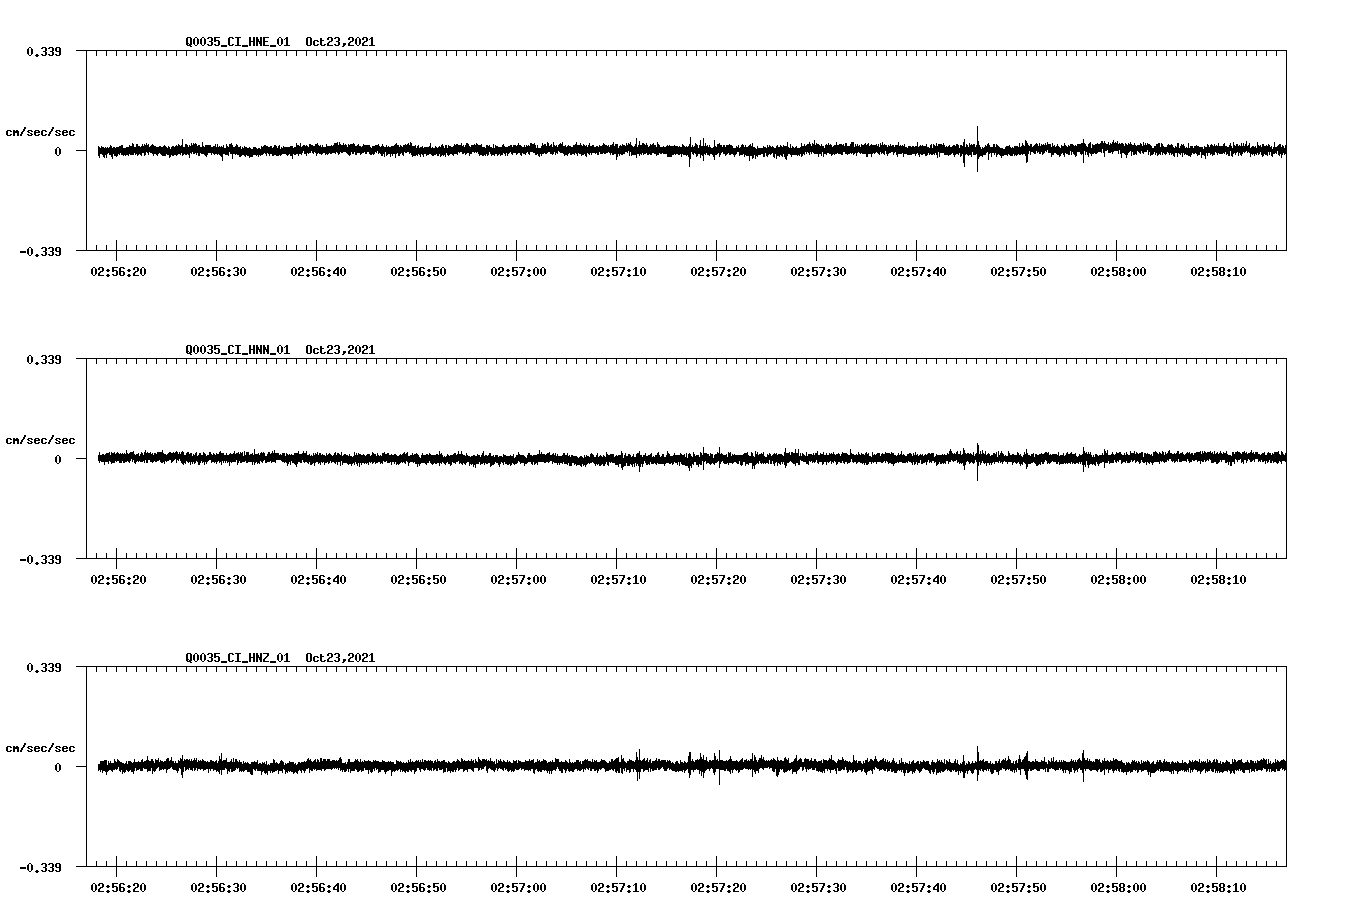This screenshot has height=924, width=1358.
Task: Click the -0.339 lower axis value on HNZ plot
Action: click(40, 867)
